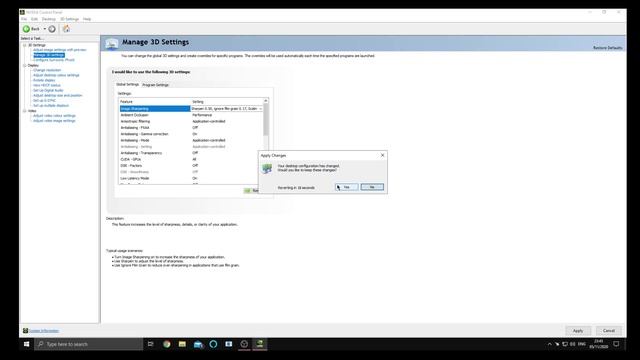Image resolution: width=640 pixels, height=360 pixels.
Task: Click the volume icon in tray
Action: click(573, 344)
